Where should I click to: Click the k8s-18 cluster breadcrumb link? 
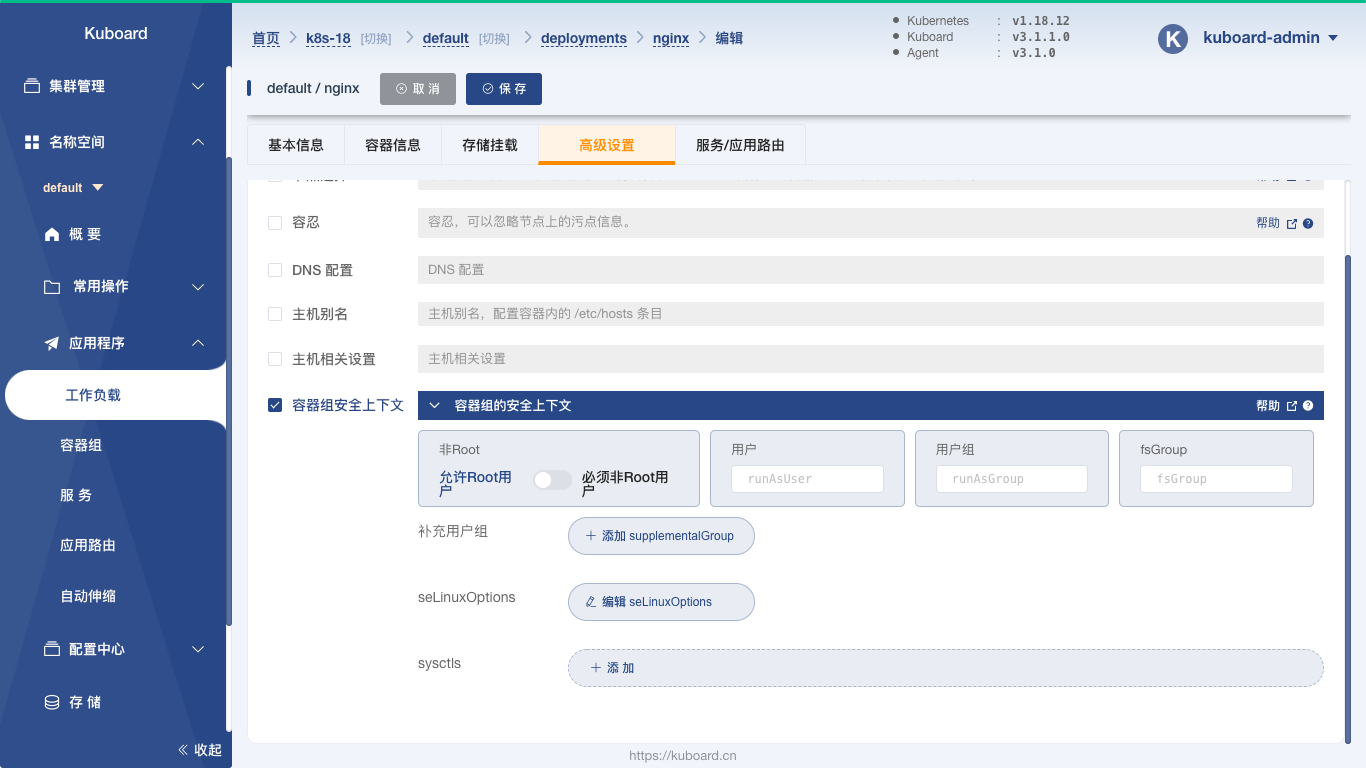328,38
